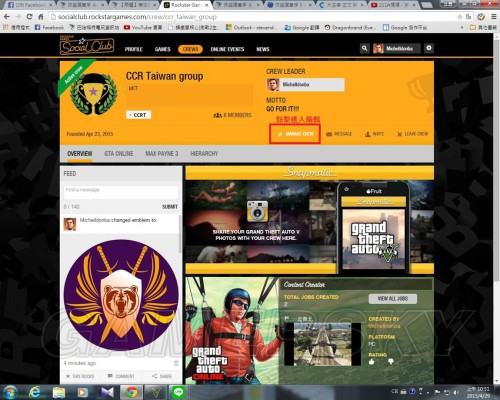Click the Post a message field
Screen dimensions: 500x400
click(x=121, y=192)
